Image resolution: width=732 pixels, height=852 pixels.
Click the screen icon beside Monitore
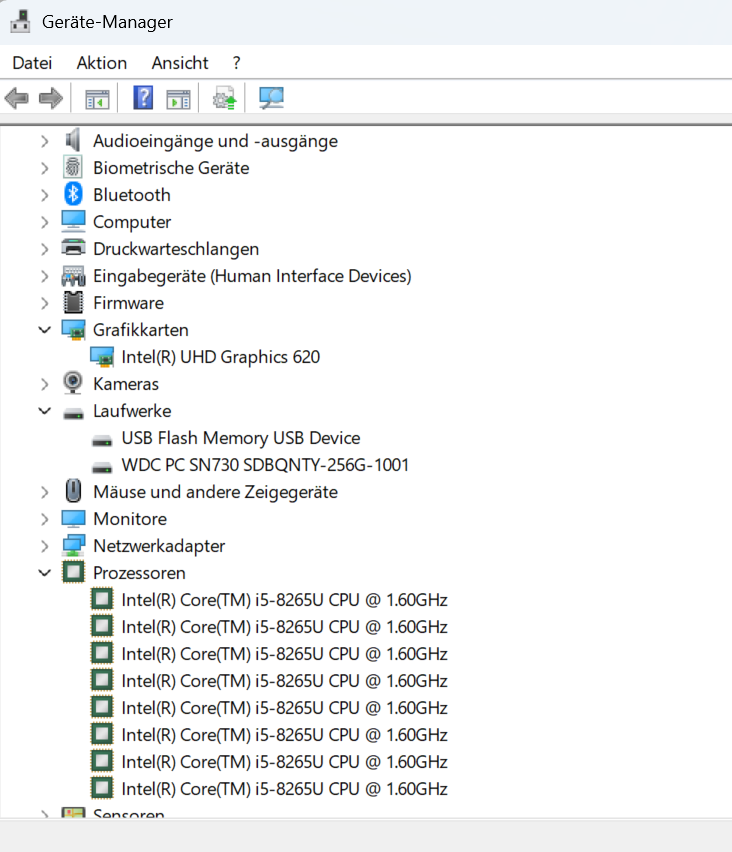click(73, 519)
